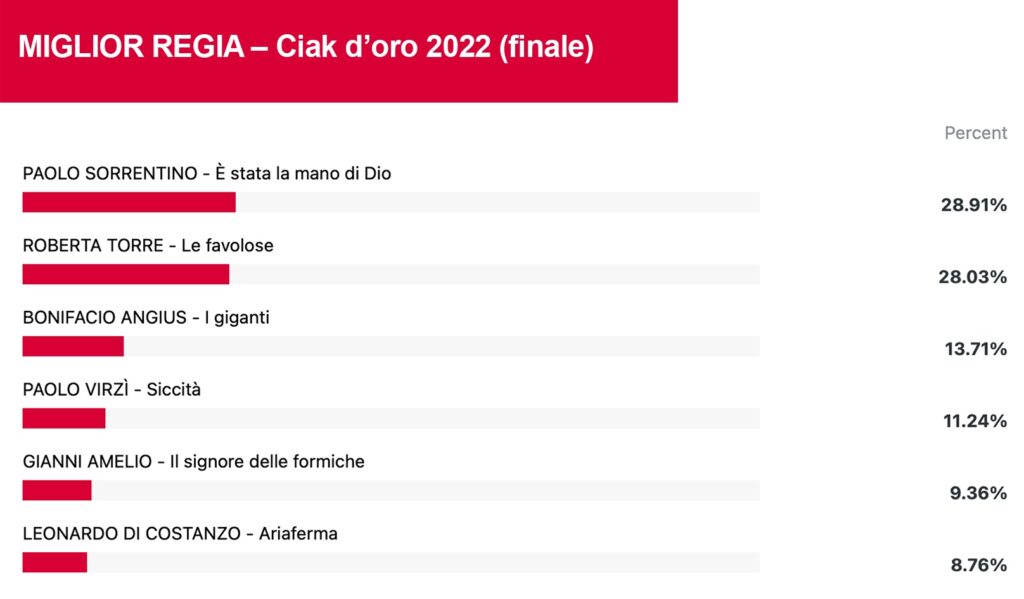Click the 9.36% percentage value
The image size is (1024, 599).
tap(978, 493)
